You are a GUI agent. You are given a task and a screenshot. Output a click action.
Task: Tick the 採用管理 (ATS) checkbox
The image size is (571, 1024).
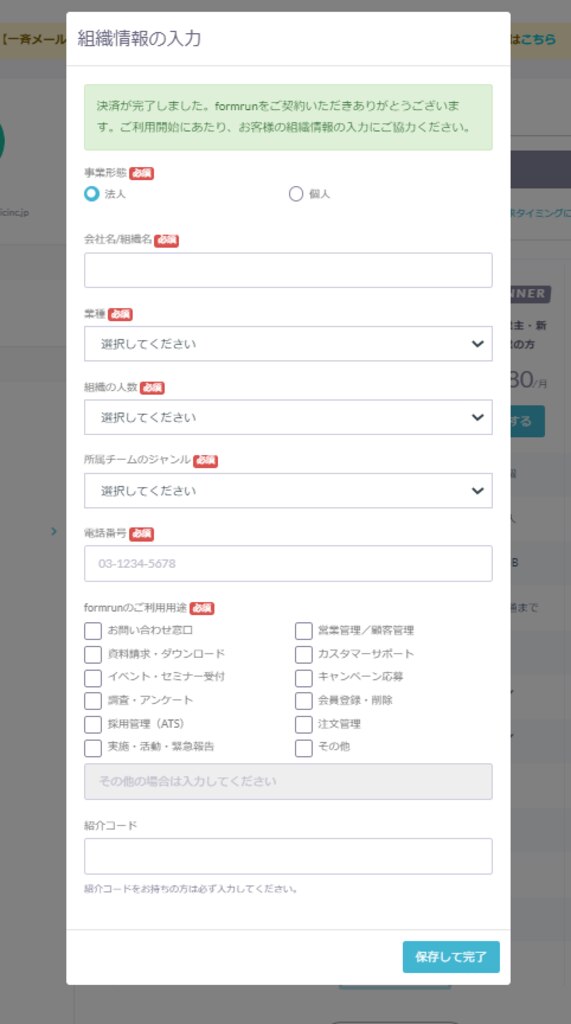tap(93, 724)
